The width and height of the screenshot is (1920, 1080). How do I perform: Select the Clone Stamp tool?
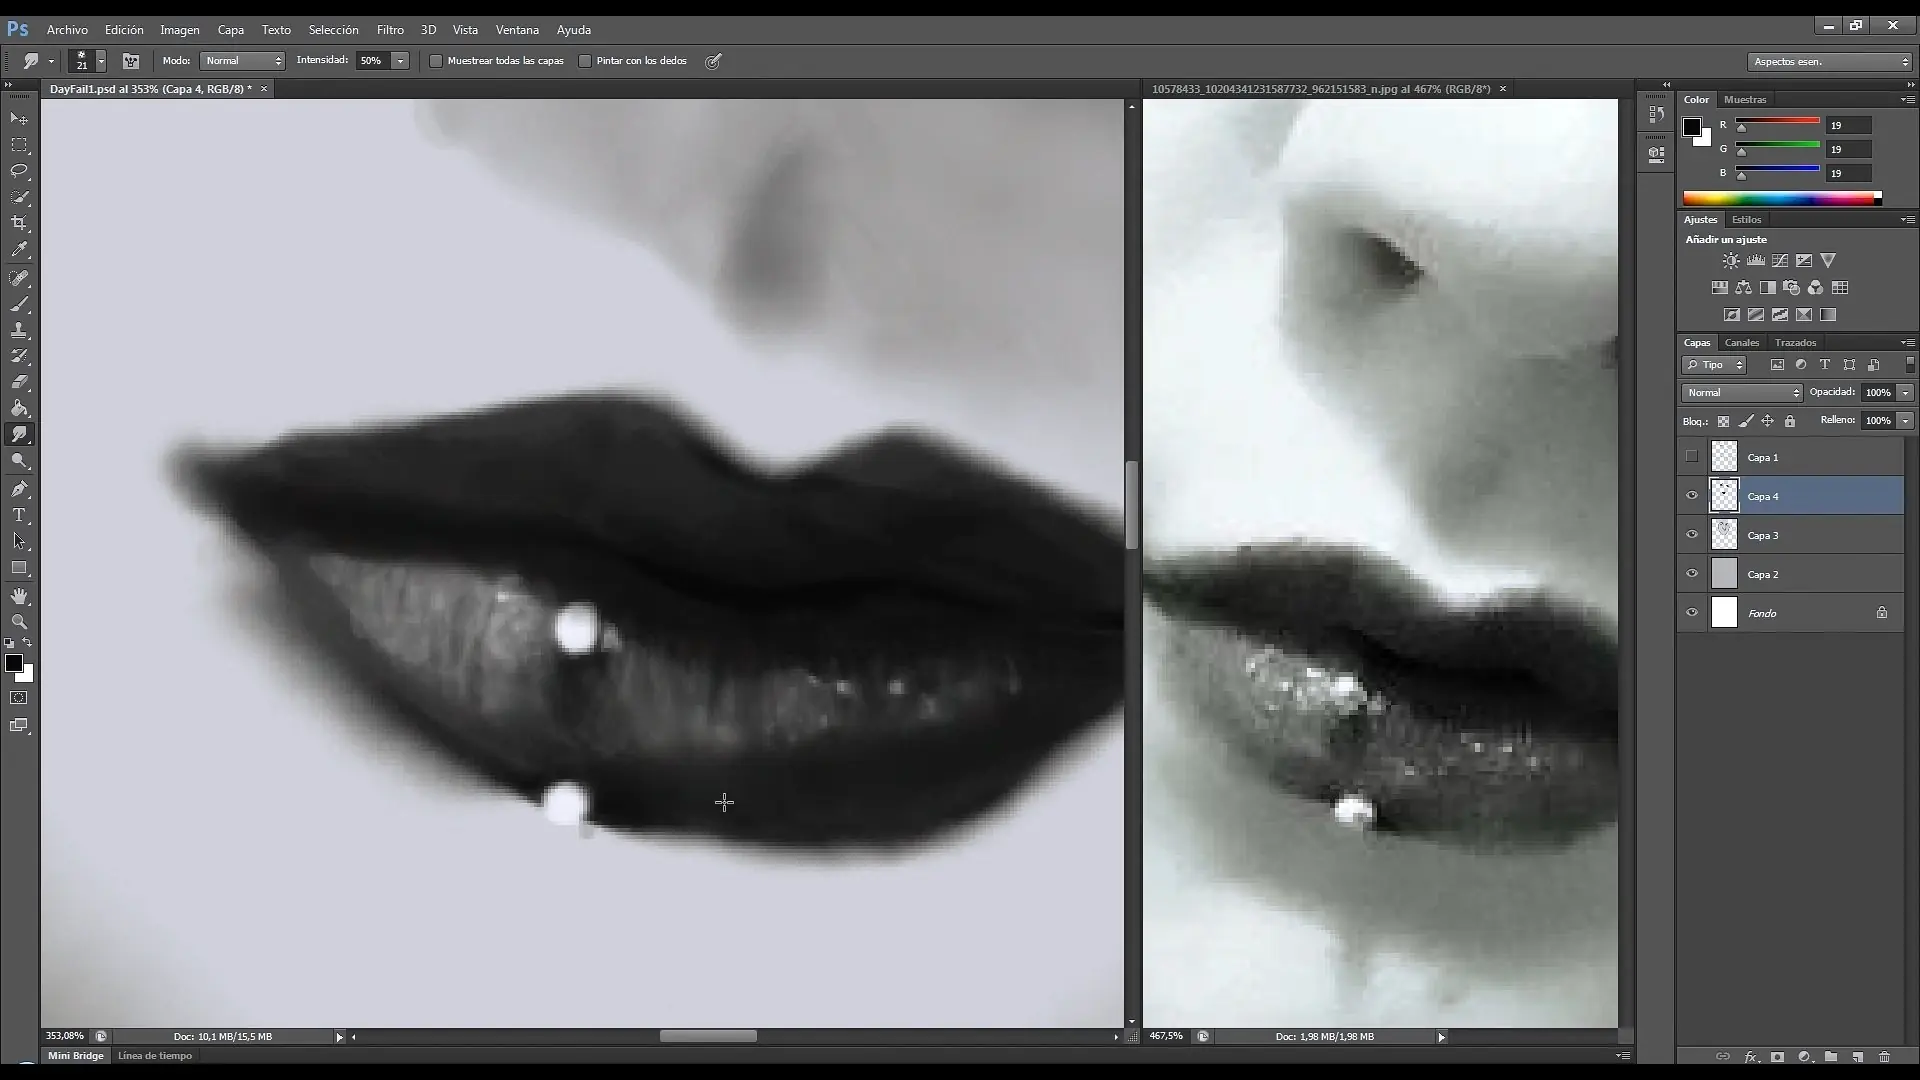[19, 330]
